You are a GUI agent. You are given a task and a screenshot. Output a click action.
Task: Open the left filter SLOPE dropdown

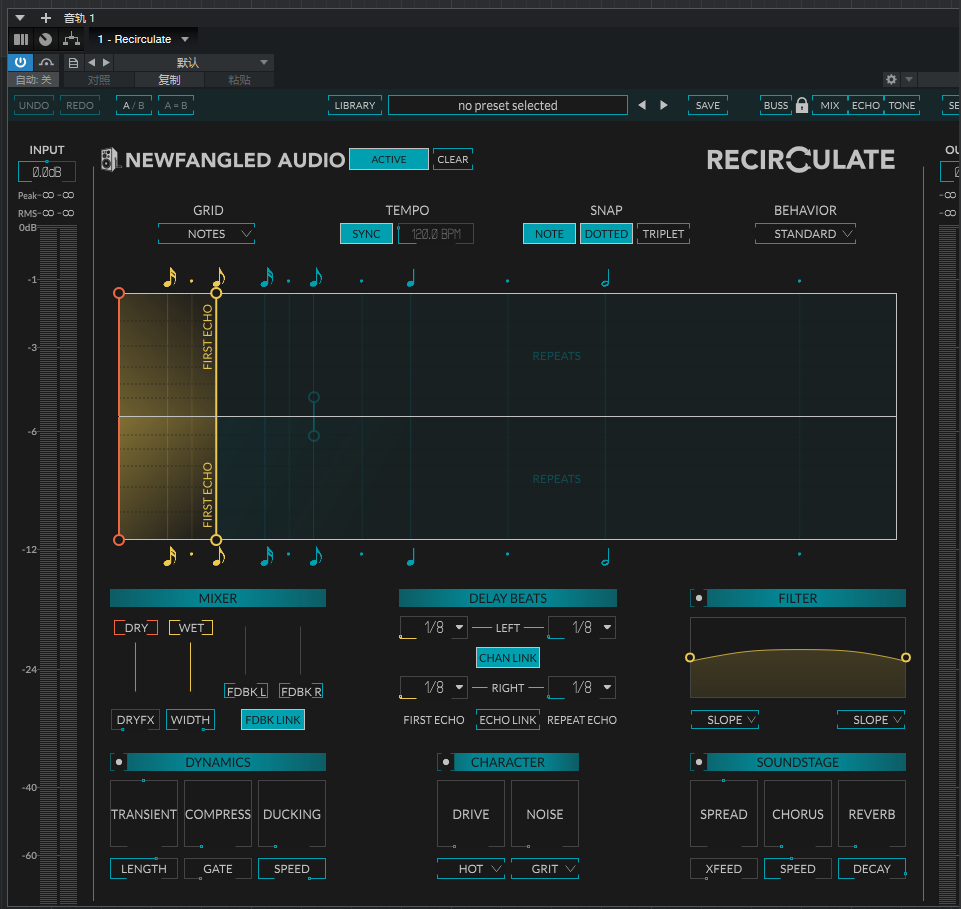click(724, 720)
